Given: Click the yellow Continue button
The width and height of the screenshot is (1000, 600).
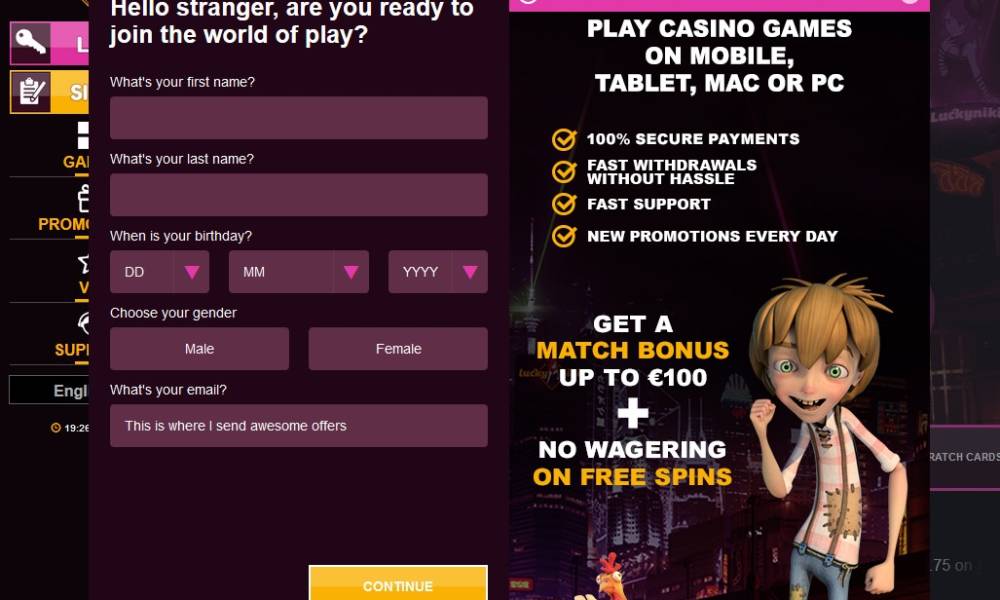Looking at the screenshot, I should point(398,583).
